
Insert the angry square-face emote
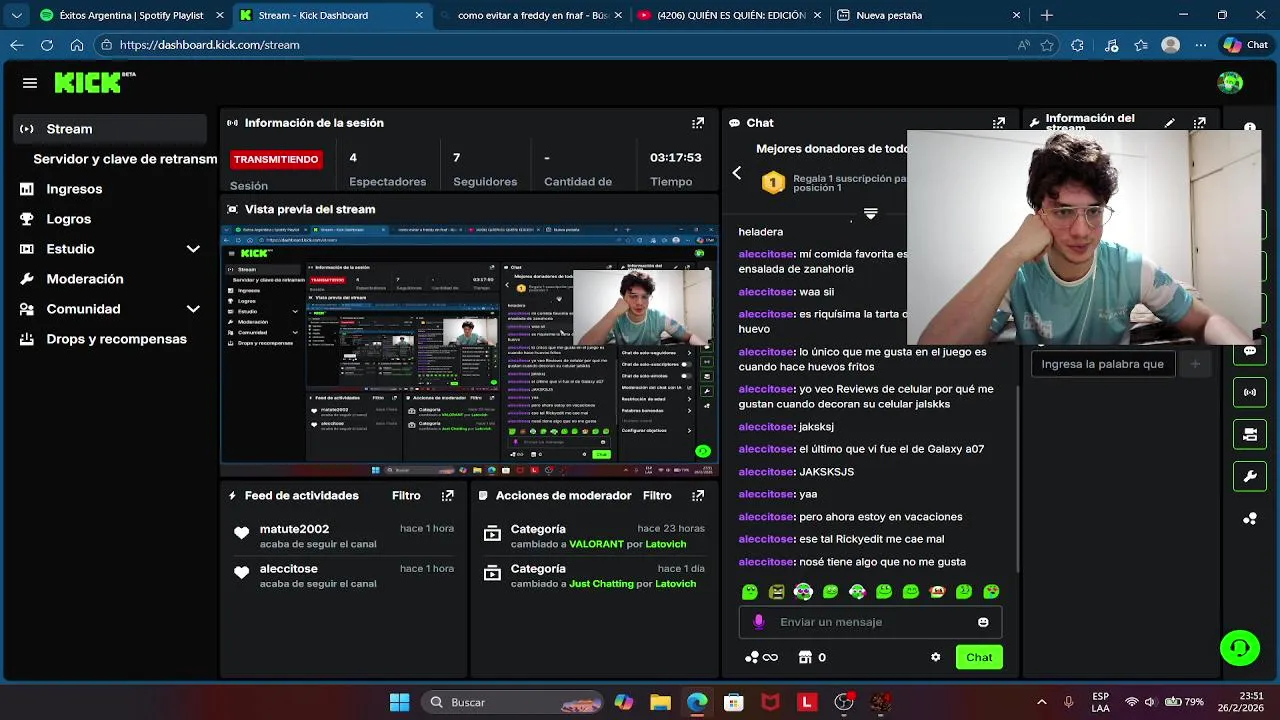tap(777, 592)
